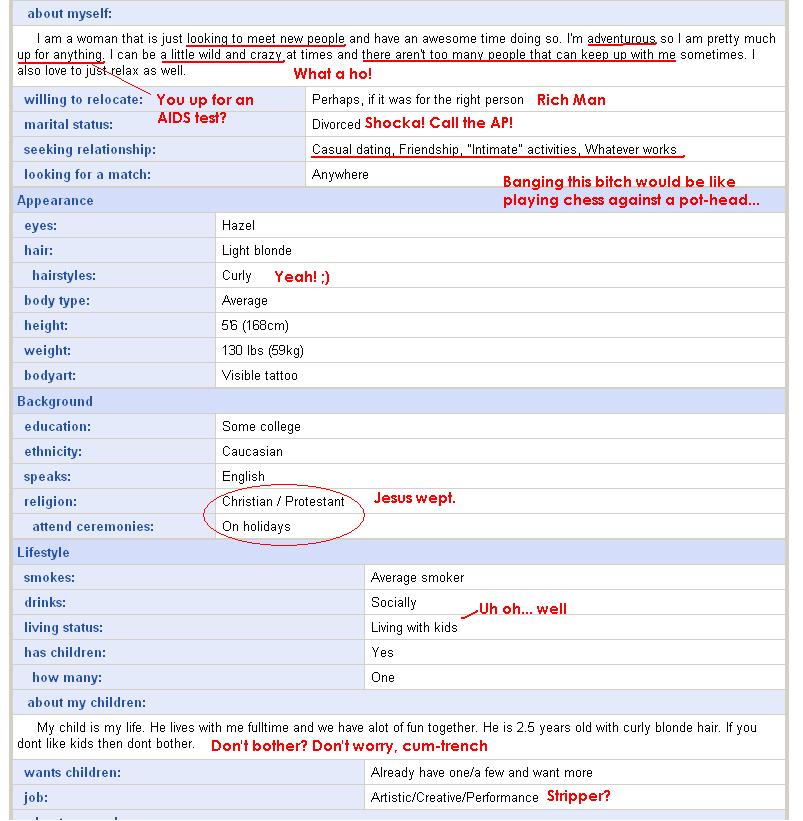The image size is (803, 821).
Task: Select the 'Some college' education value
Action: click(261, 427)
